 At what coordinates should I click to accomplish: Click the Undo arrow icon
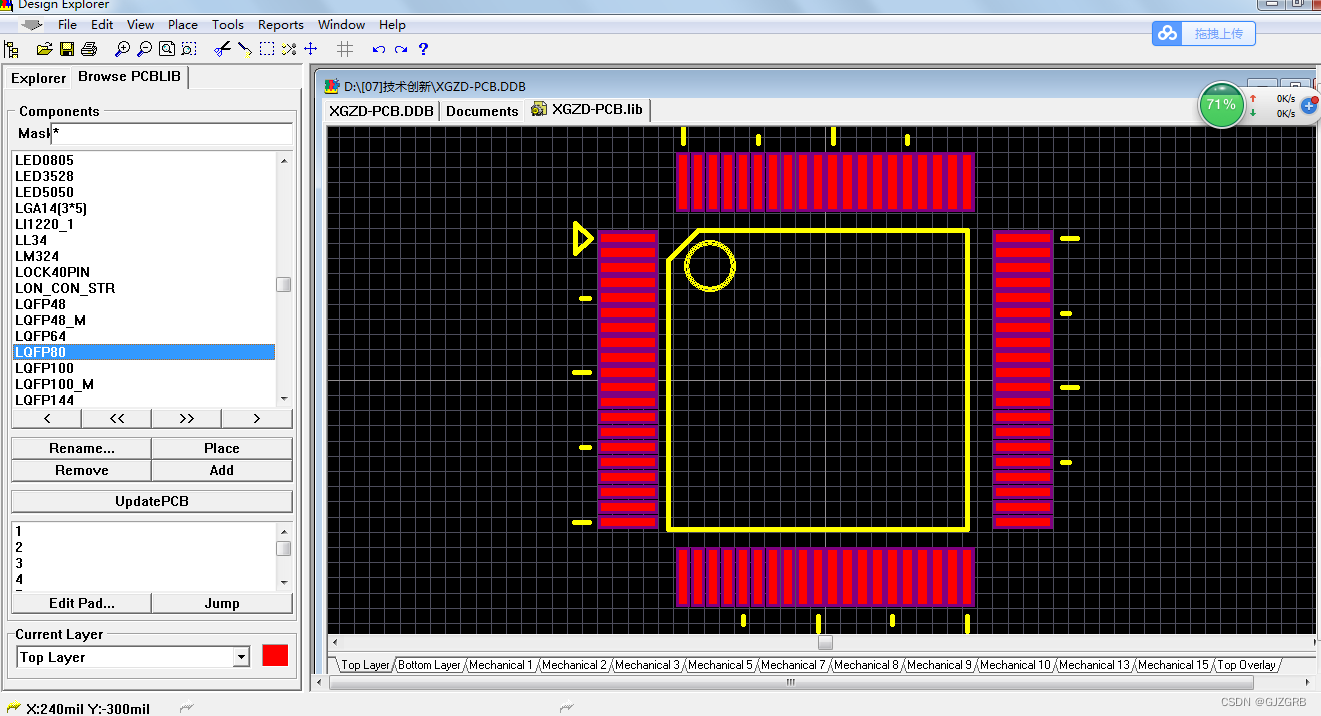pos(378,48)
